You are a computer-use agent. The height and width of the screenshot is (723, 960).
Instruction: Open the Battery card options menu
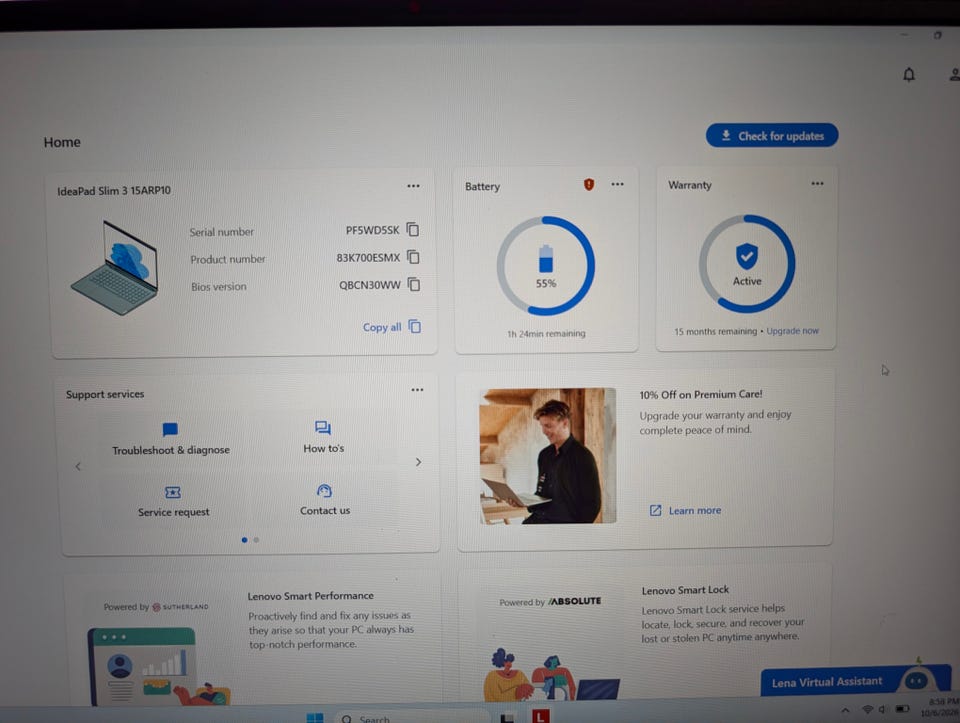click(x=617, y=184)
